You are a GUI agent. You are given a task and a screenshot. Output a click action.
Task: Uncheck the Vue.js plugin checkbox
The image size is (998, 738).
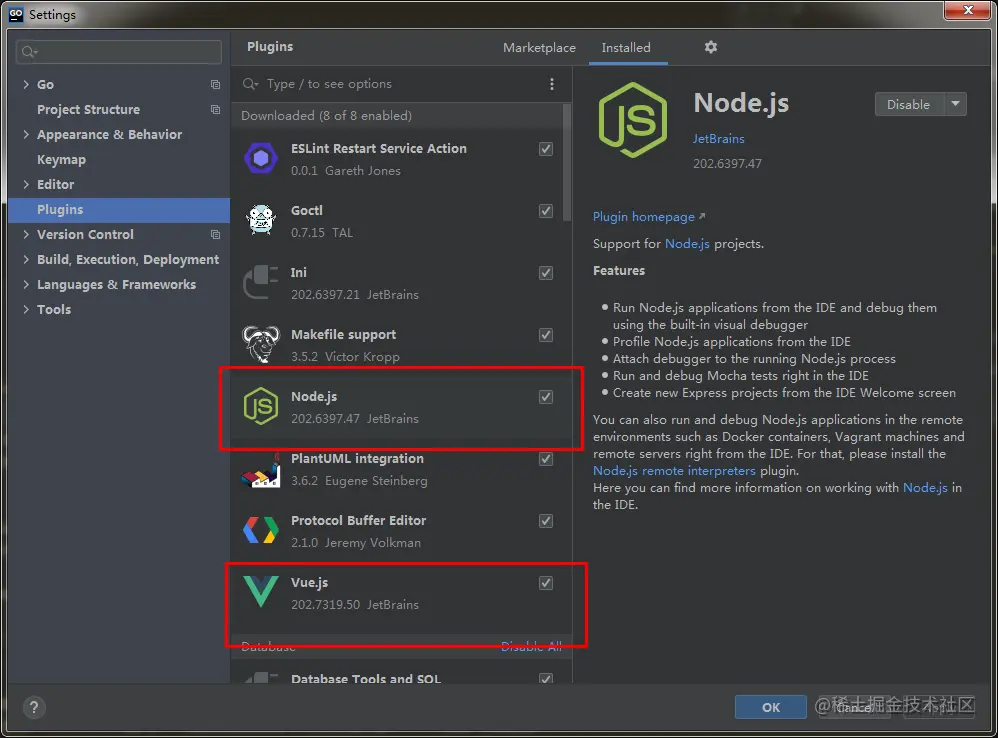coord(545,583)
